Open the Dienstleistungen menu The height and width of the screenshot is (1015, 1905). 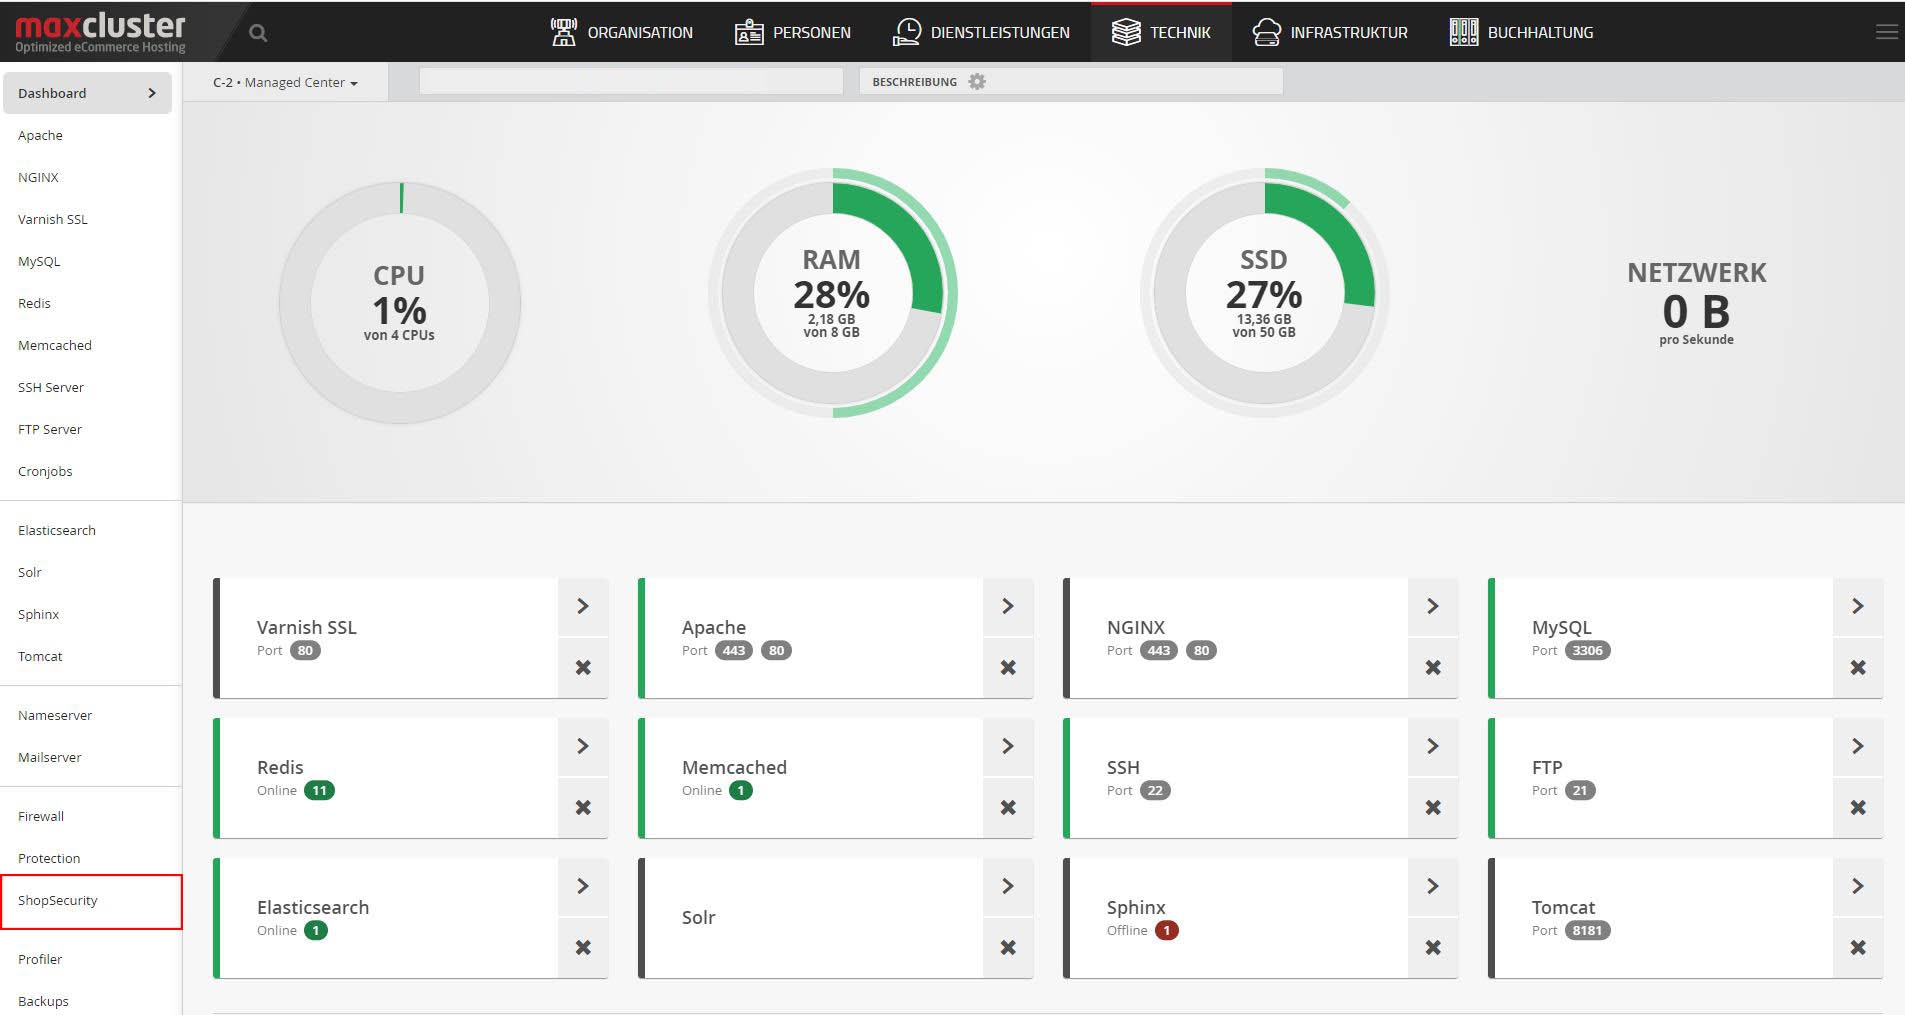tap(981, 32)
